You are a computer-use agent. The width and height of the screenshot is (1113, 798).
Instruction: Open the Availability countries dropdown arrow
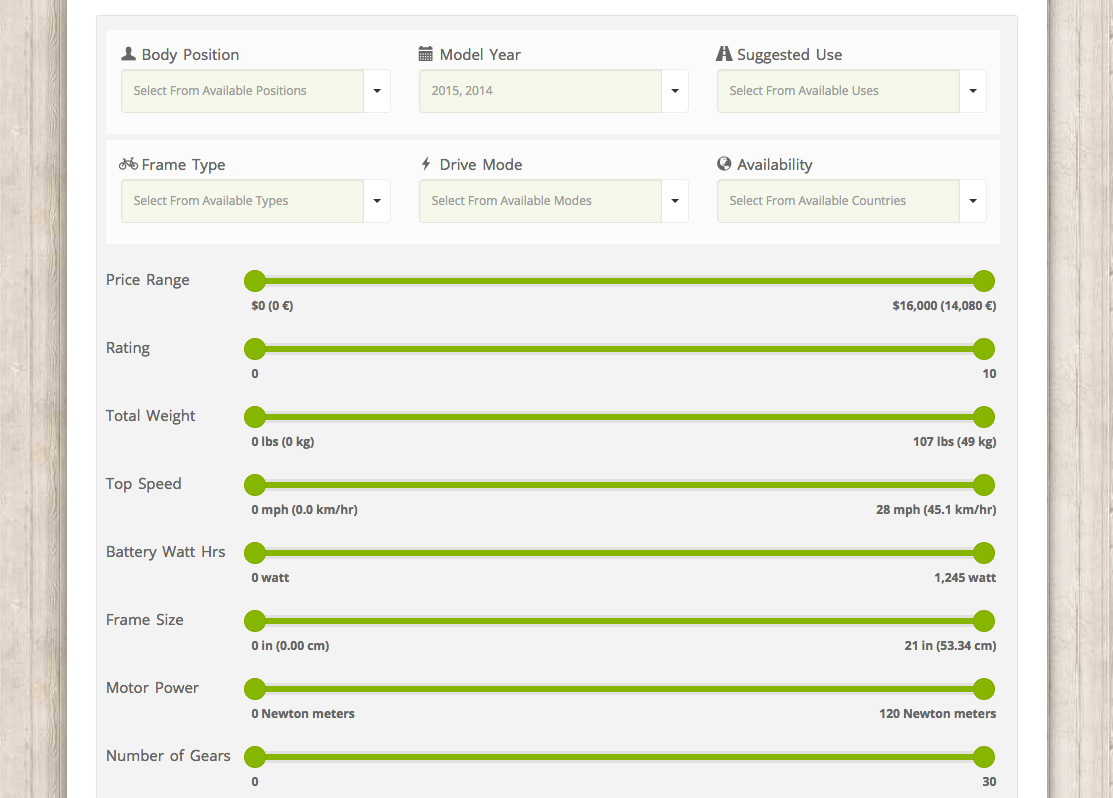click(x=973, y=201)
